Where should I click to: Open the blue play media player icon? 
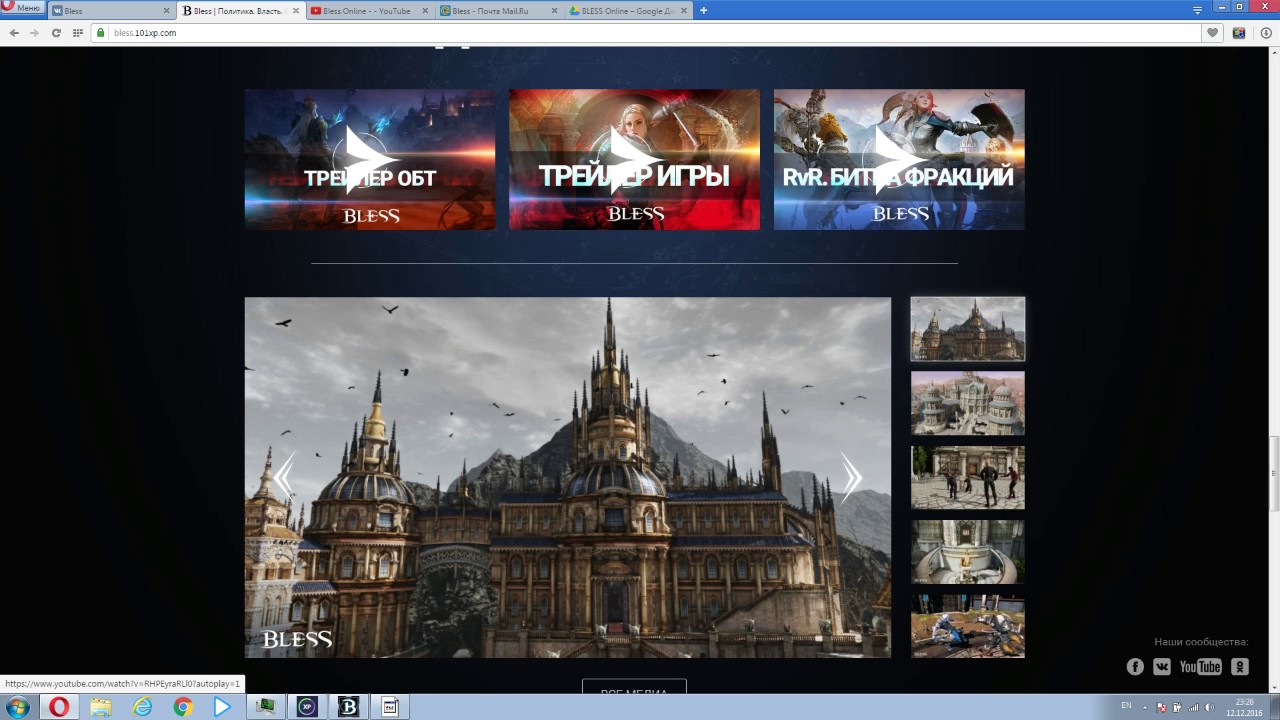click(222, 707)
